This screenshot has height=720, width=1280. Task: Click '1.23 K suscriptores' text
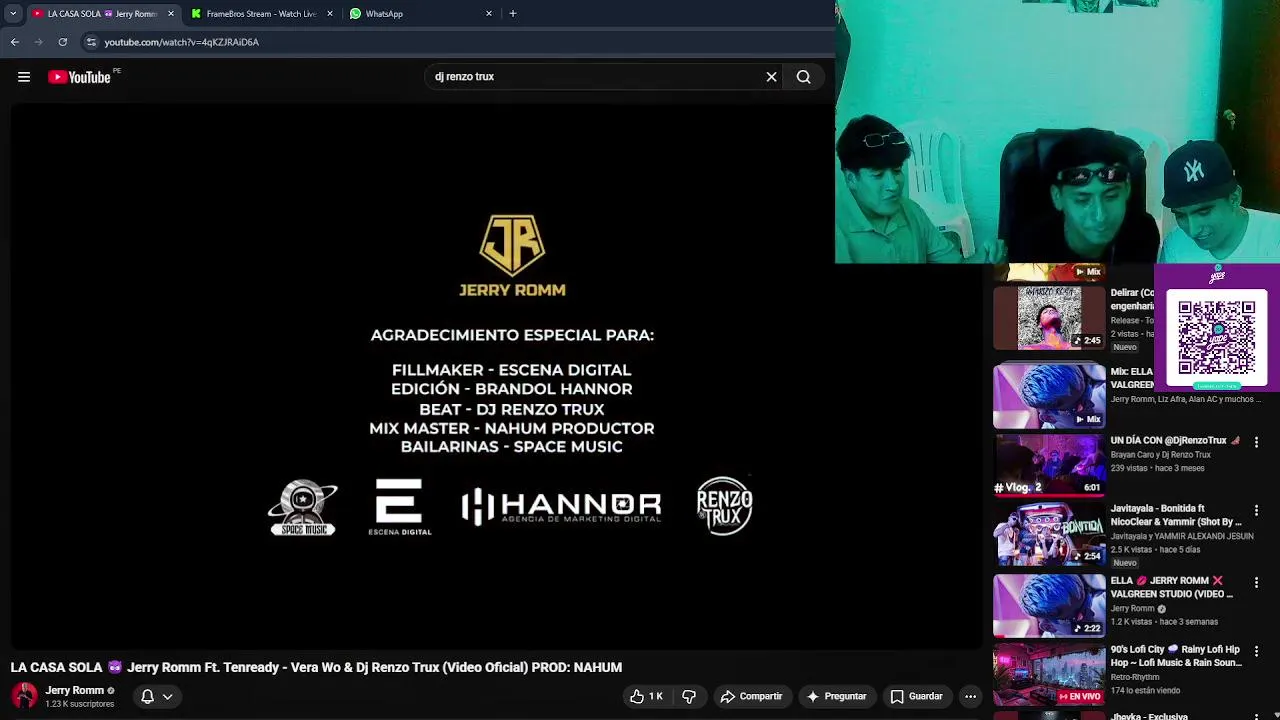coord(80,704)
